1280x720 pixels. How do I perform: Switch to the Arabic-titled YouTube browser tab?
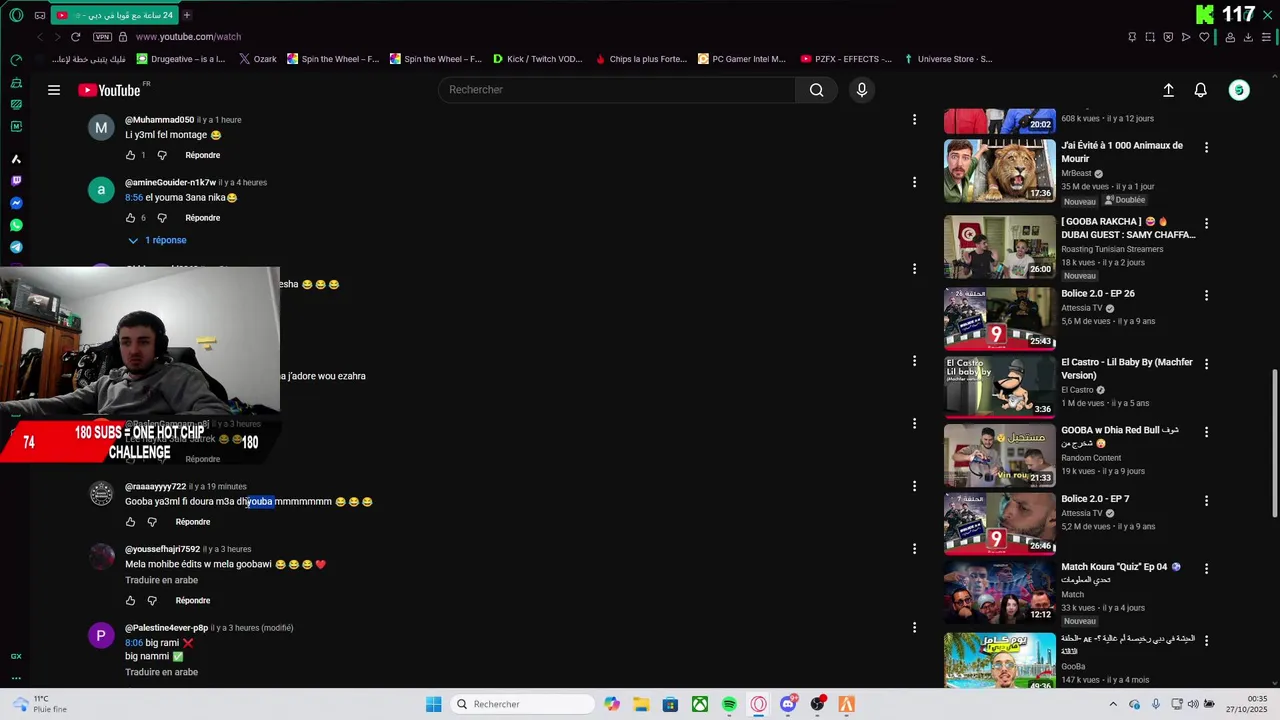tap(114, 15)
